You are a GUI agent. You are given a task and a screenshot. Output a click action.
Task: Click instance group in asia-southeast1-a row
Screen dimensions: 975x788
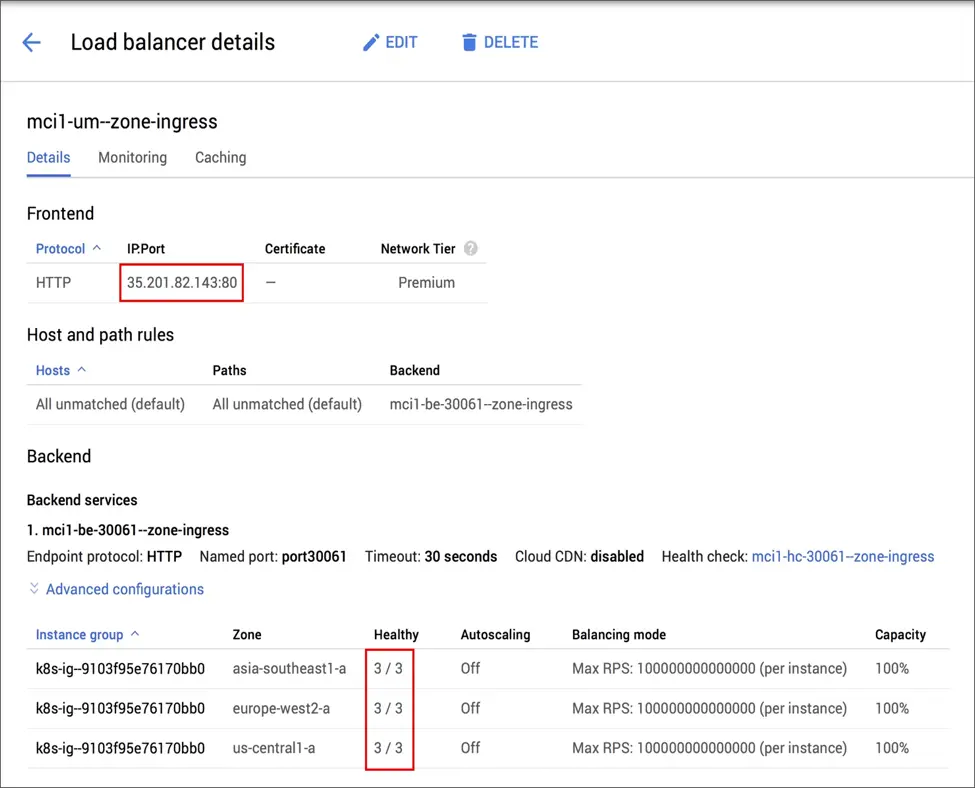120,669
